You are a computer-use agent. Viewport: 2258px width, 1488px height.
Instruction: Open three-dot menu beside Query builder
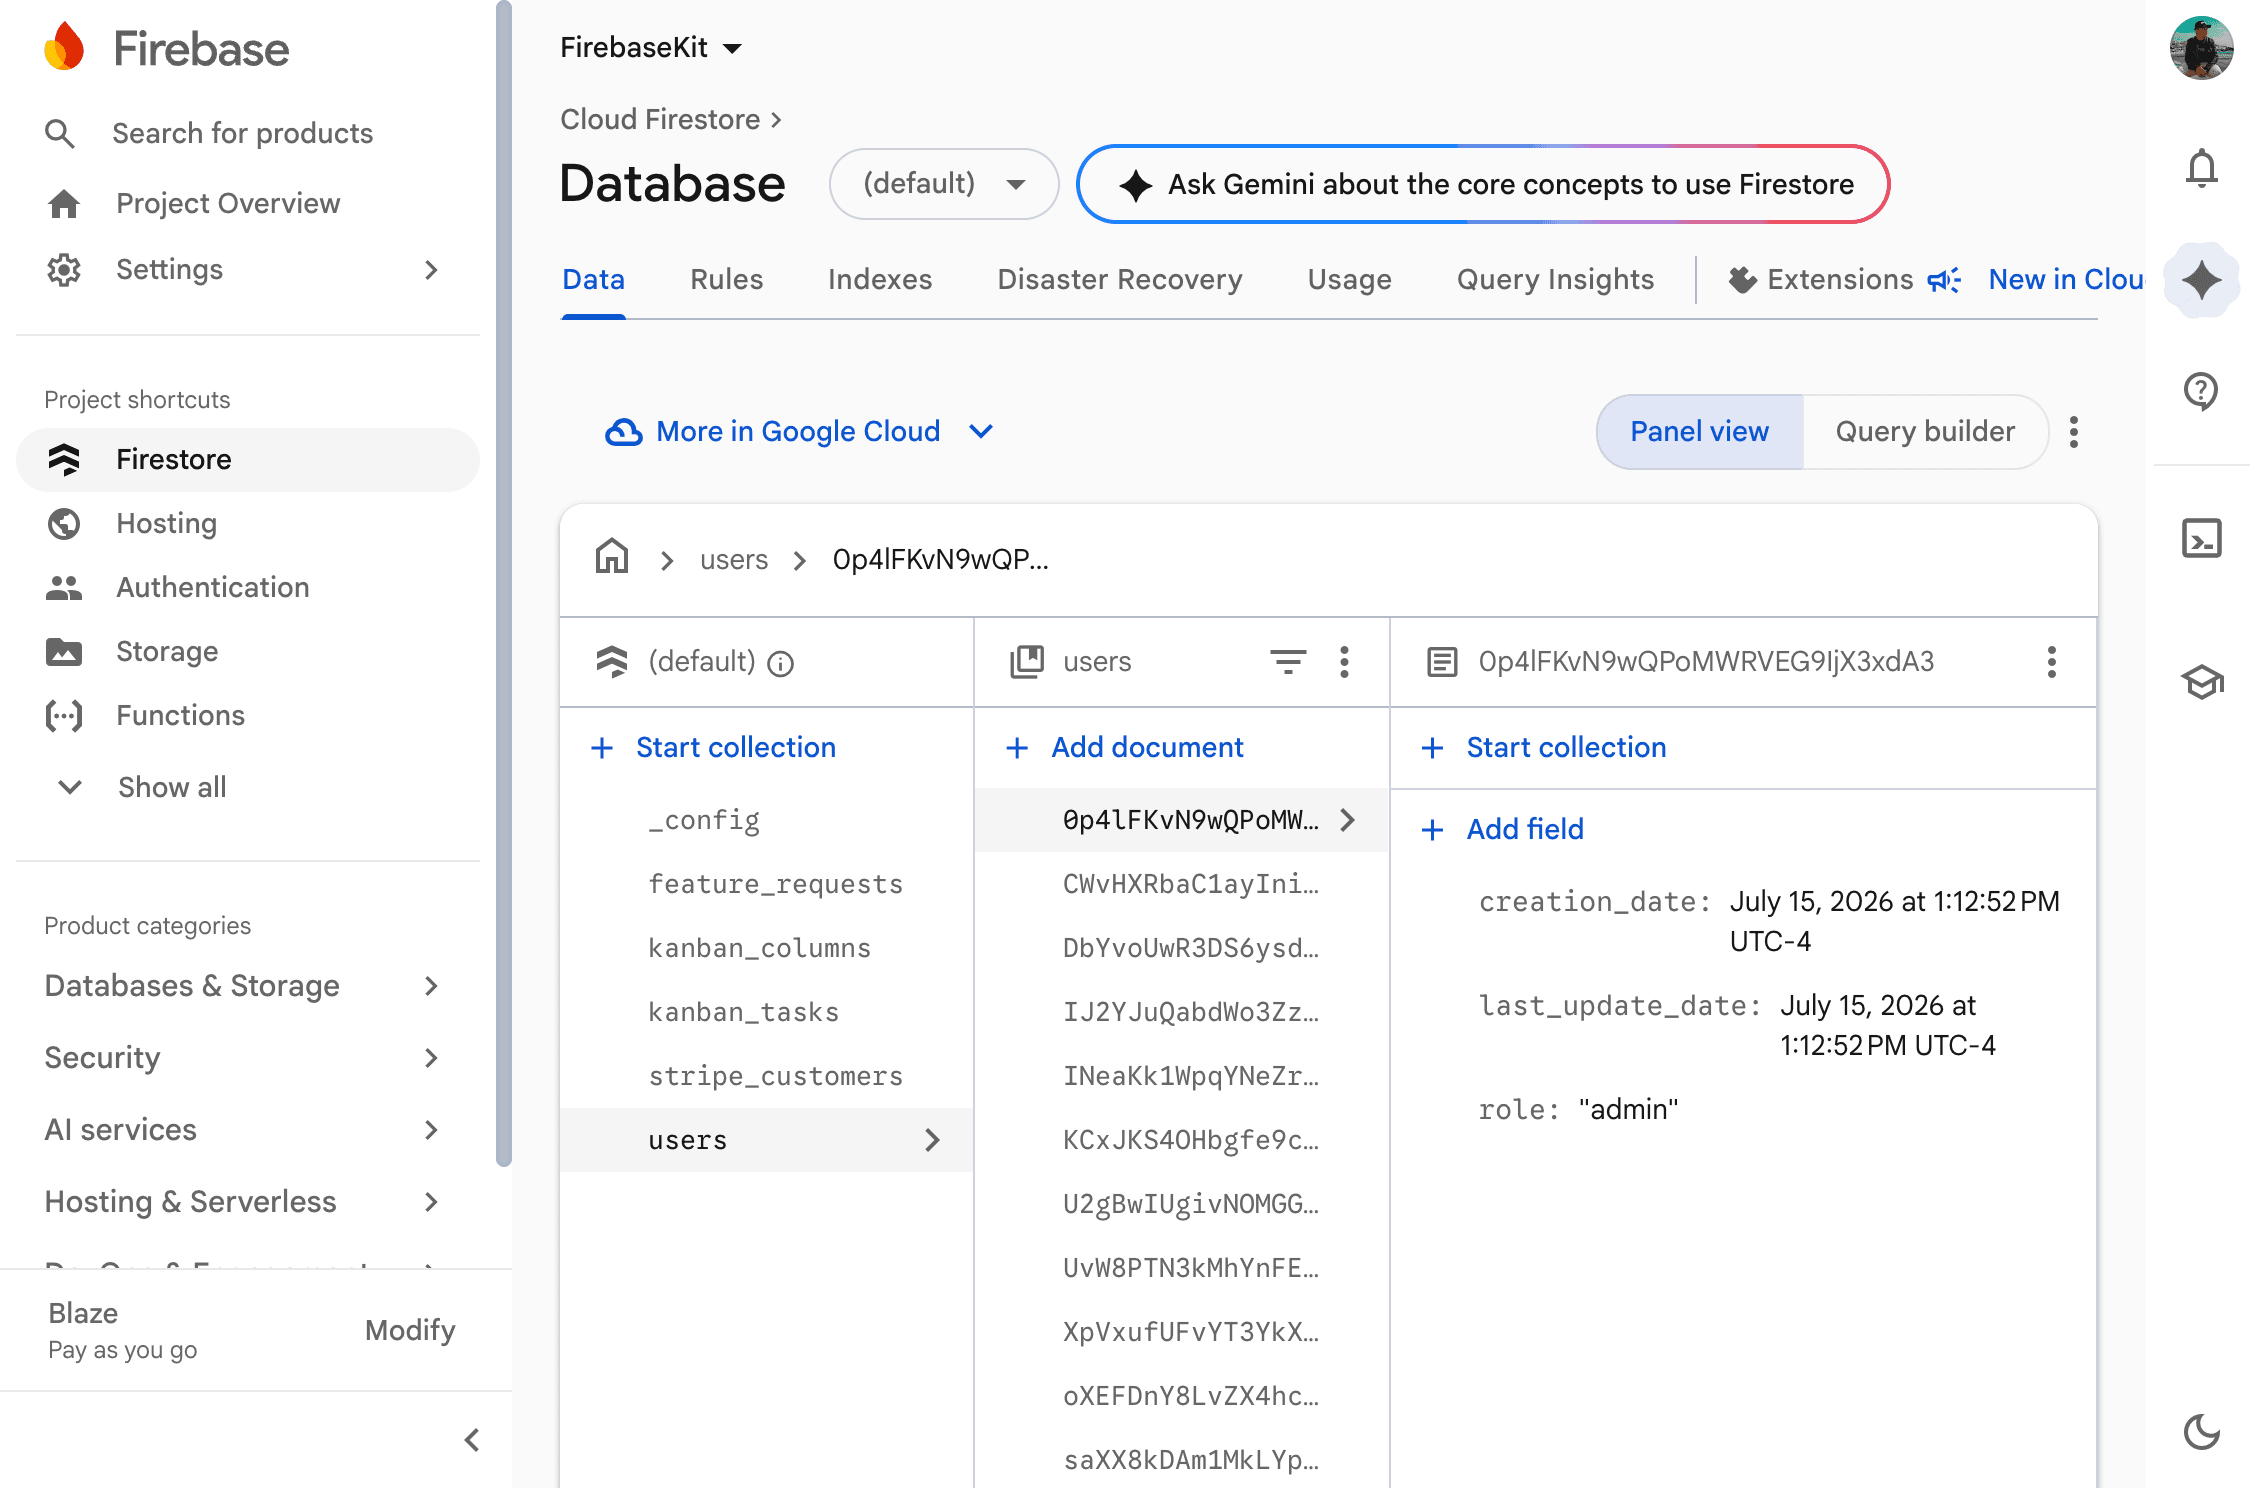(x=2073, y=431)
